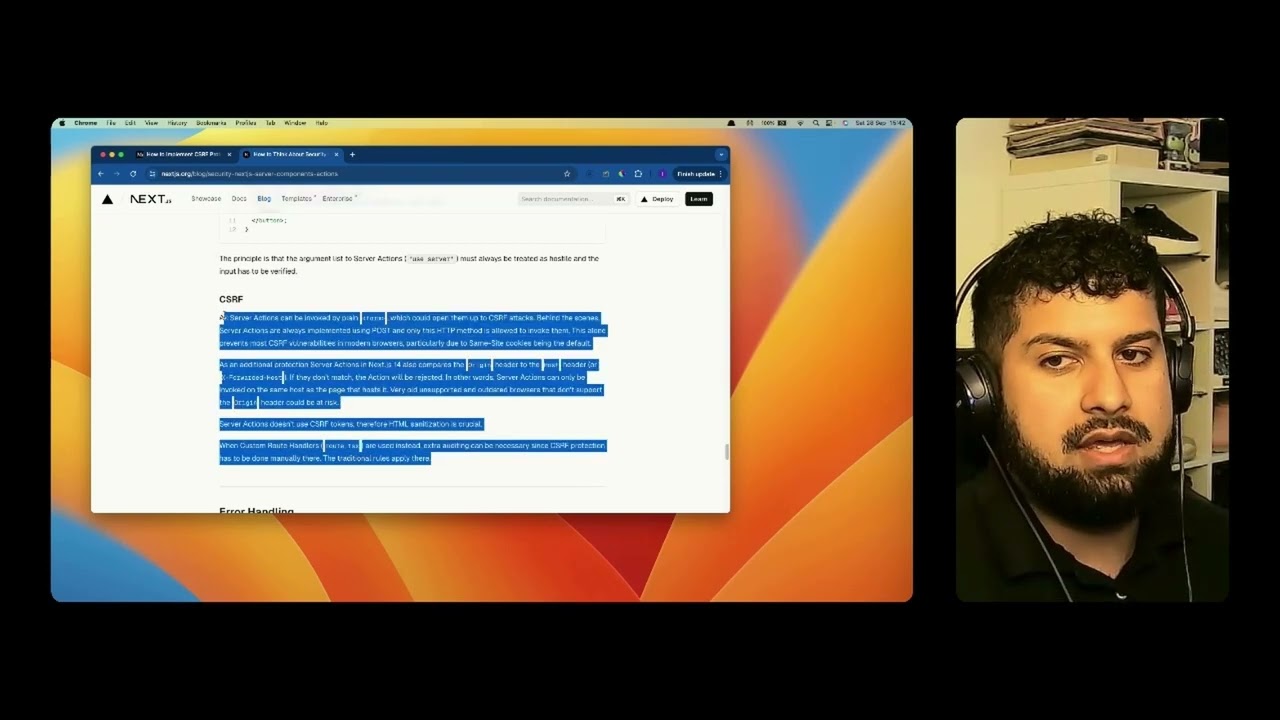Viewport: 1280px width, 720px height.
Task: Bookmark this page with the star icon
Action: click(567, 174)
